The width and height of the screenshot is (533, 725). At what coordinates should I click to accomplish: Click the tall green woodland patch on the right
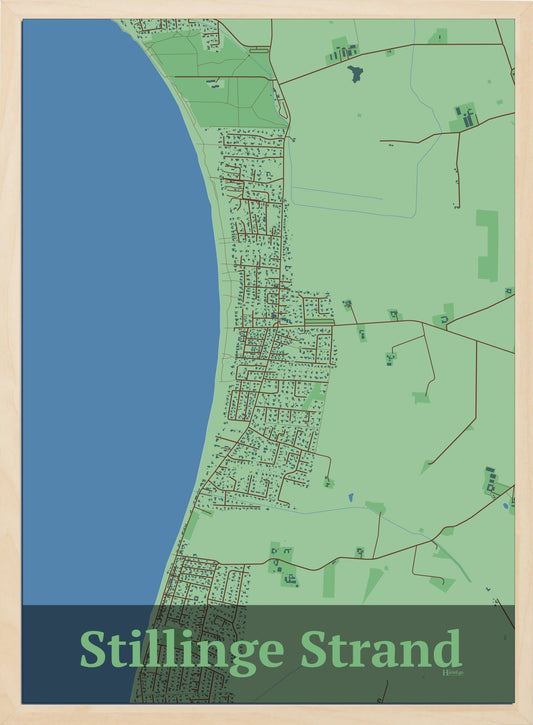(x=488, y=246)
